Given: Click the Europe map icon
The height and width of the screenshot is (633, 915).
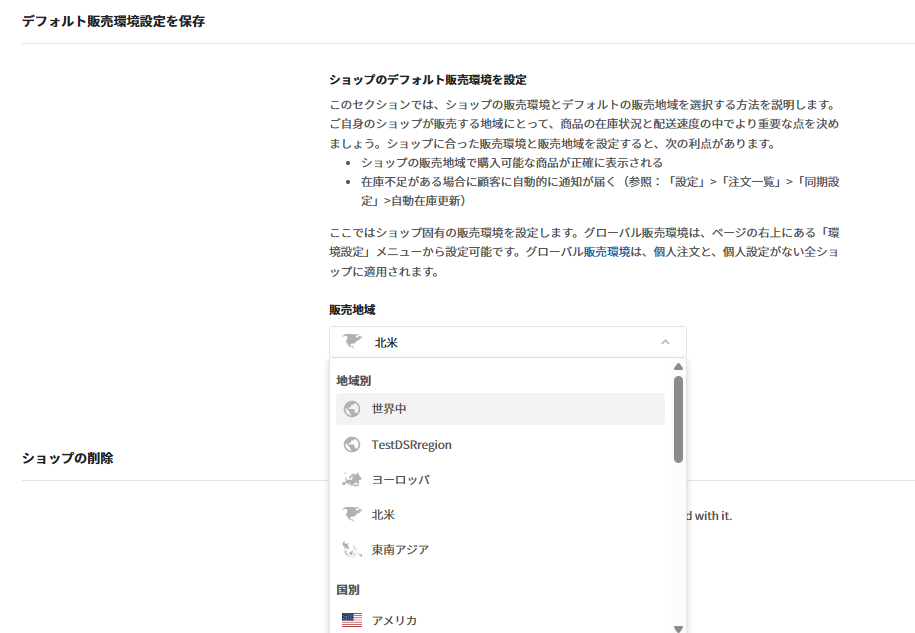Looking at the screenshot, I should [351, 480].
